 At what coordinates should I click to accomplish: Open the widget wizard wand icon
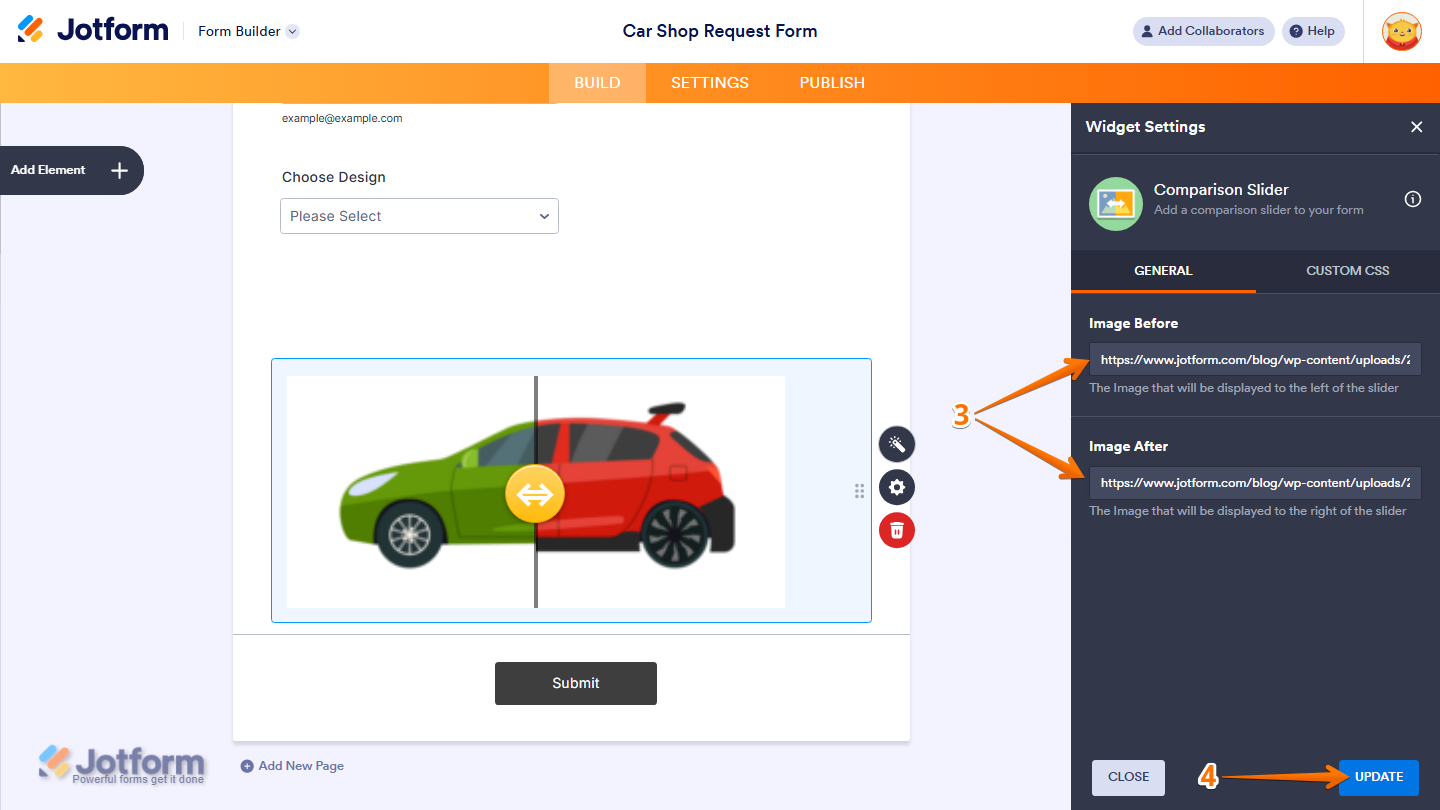pyautogui.click(x=897, y=444)
